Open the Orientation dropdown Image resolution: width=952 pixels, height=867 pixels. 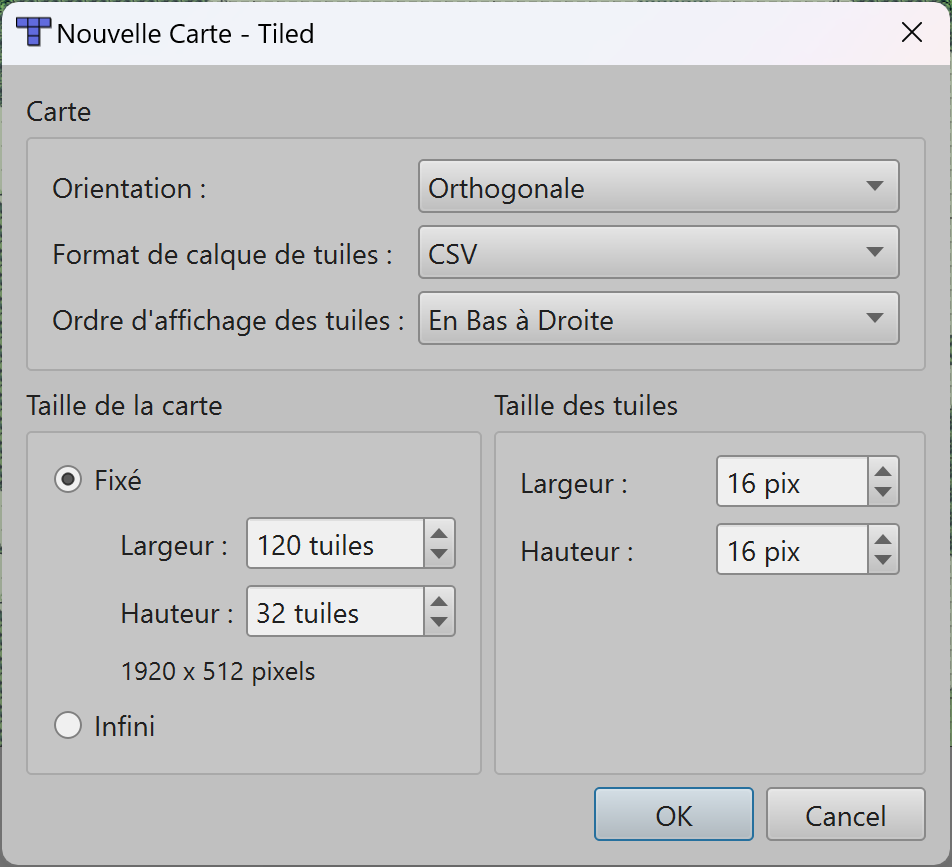coord(658,187)
